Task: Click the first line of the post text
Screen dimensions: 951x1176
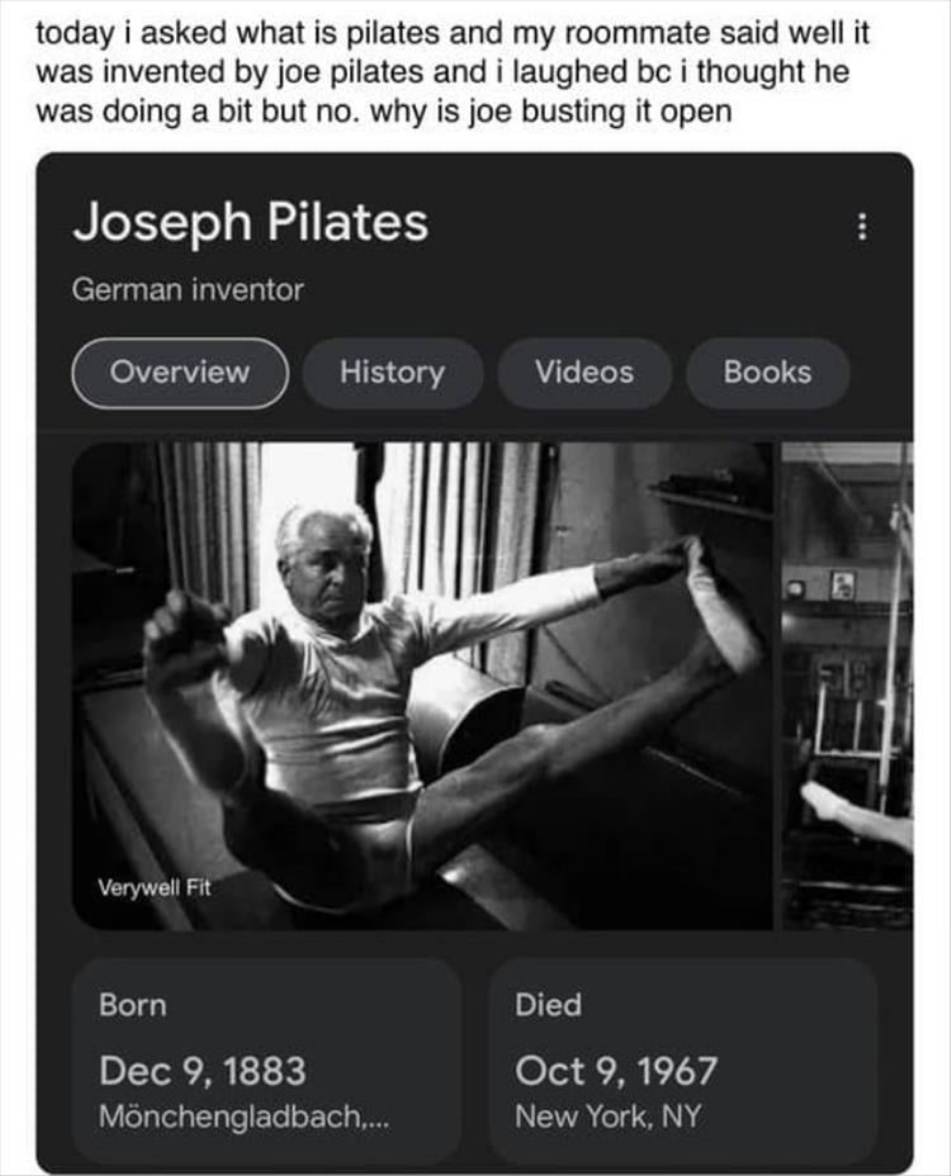Action: (x=452, y=33)
